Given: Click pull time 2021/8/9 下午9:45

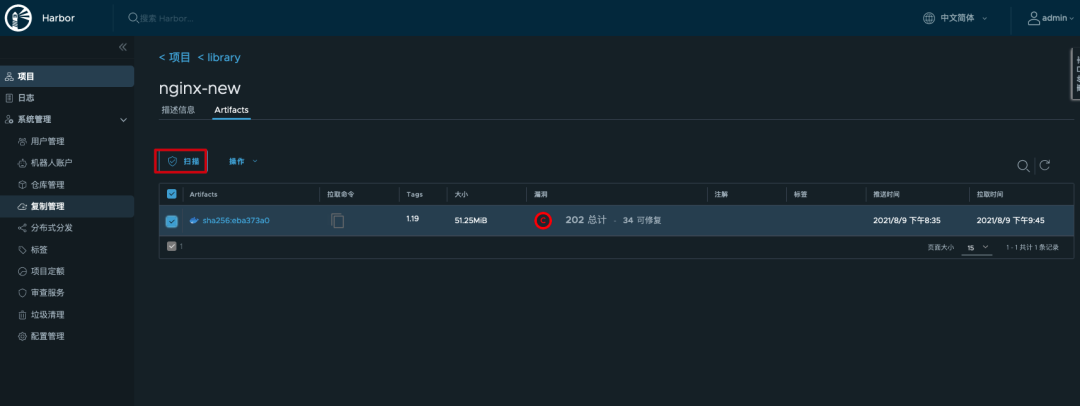Looking at the screenshot, I should pyautogui.click(x=1011, y=221).
